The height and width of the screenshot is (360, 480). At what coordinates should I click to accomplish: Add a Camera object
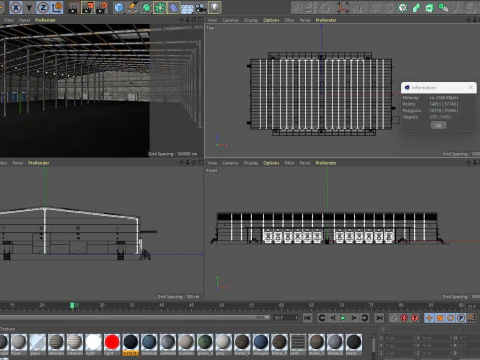(x=201, y=7)
